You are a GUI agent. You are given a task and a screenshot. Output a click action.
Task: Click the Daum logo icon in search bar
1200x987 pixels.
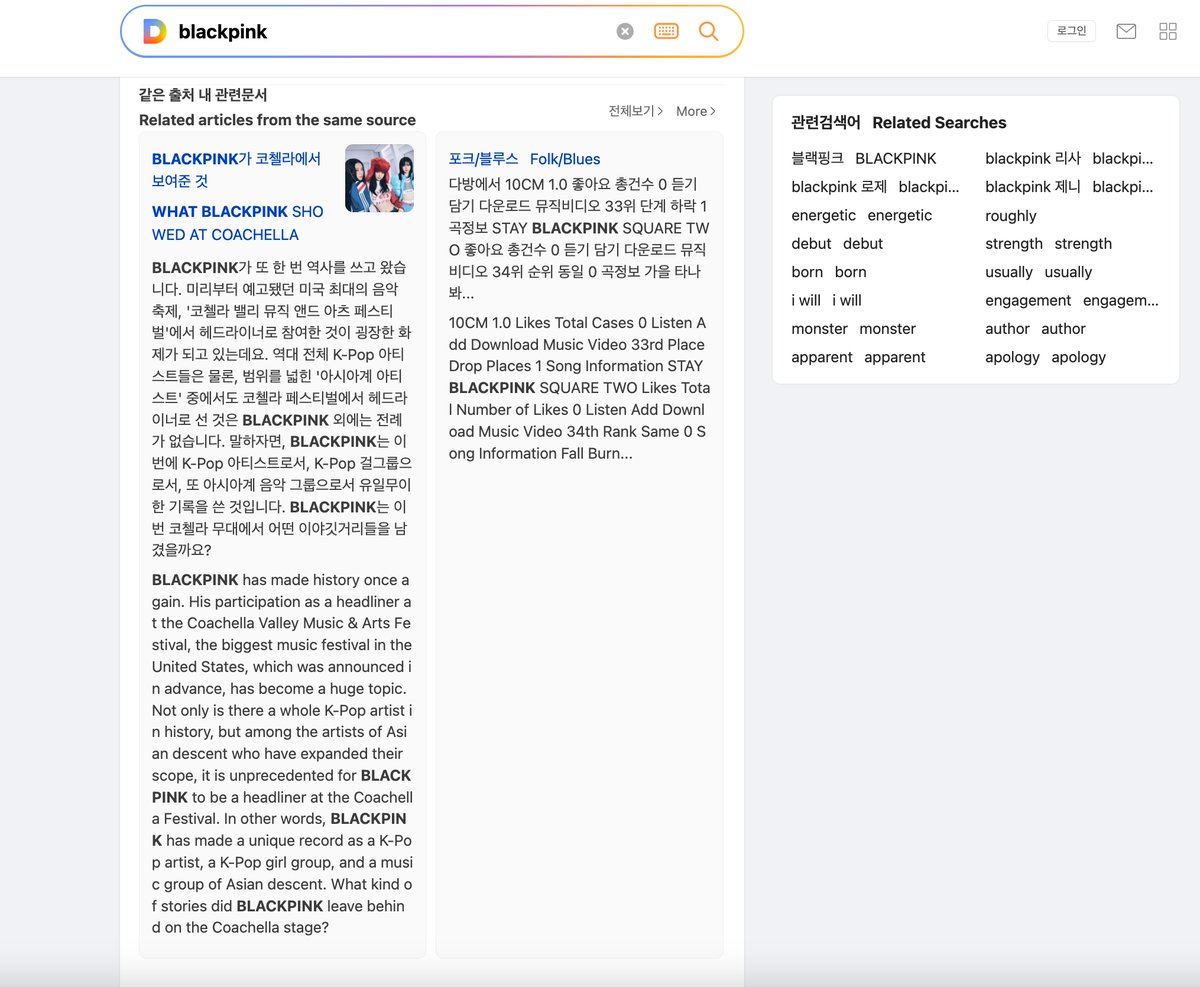coord(154,31)
